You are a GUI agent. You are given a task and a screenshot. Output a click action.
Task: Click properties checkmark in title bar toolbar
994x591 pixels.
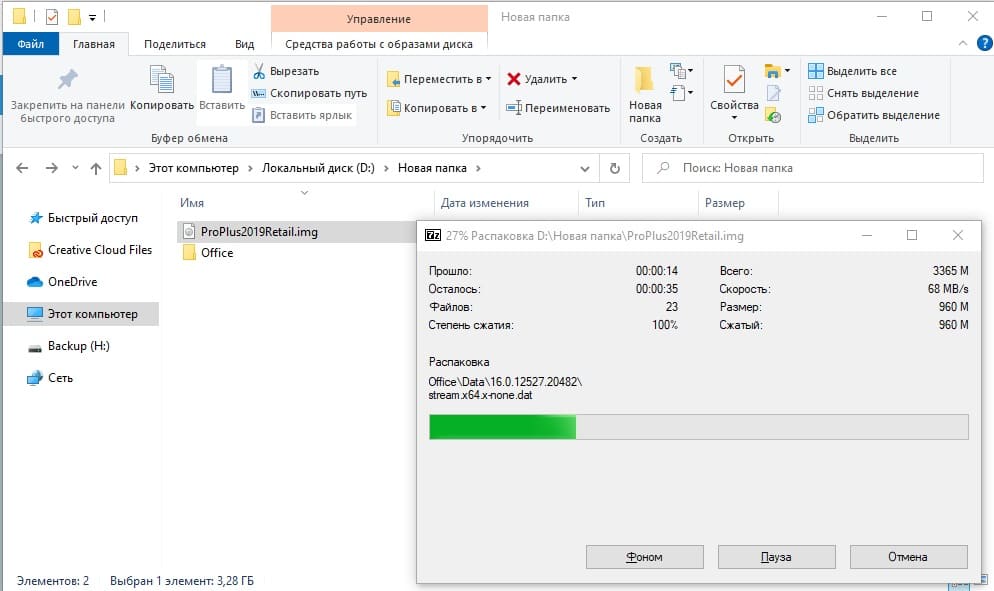click(52, 16)
